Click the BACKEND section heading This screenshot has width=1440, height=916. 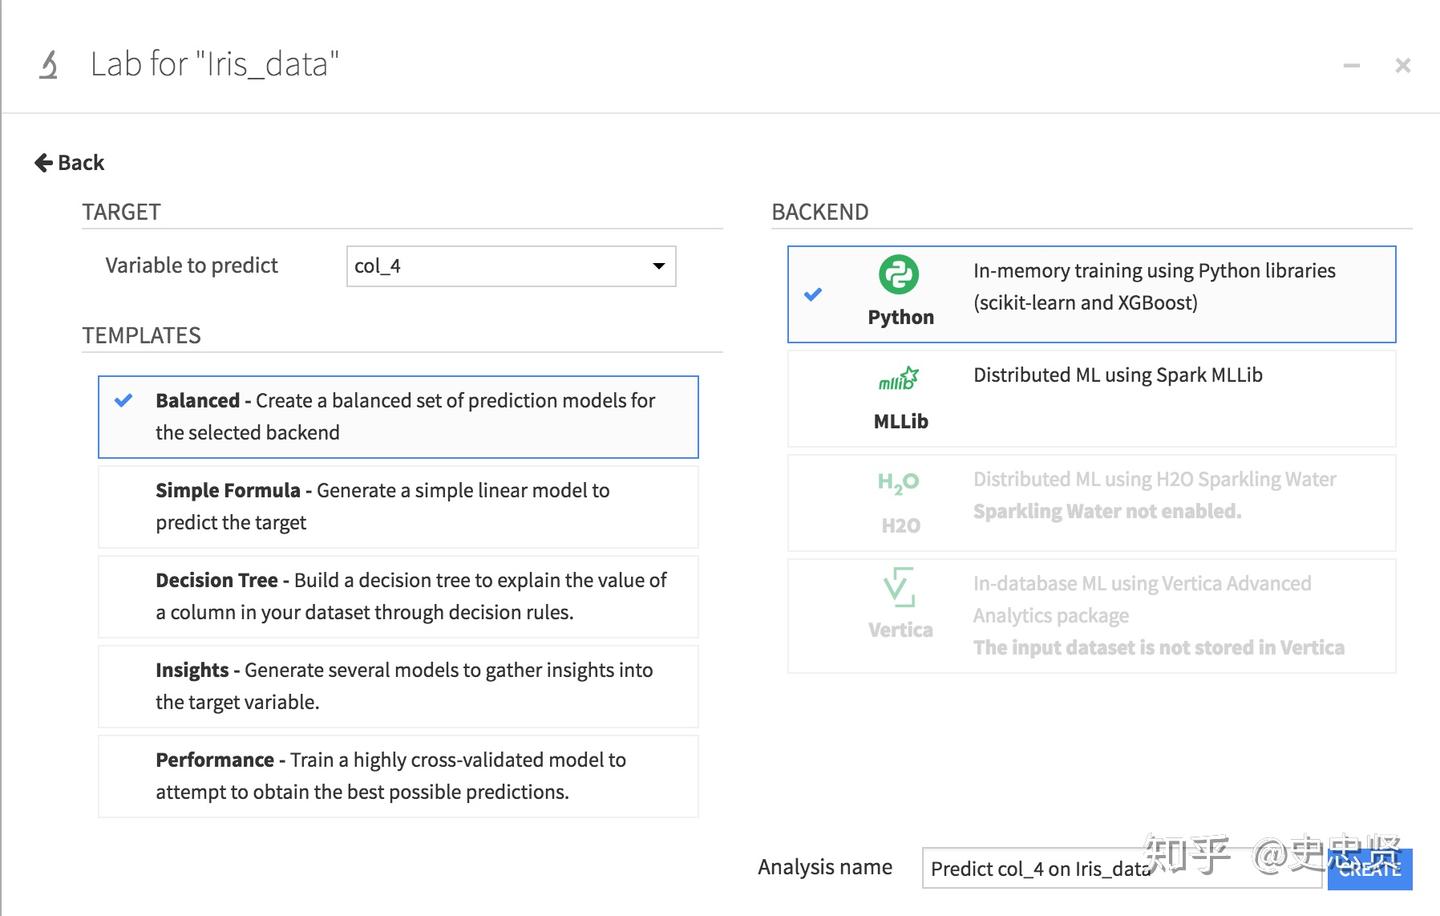tap(820, 212)
